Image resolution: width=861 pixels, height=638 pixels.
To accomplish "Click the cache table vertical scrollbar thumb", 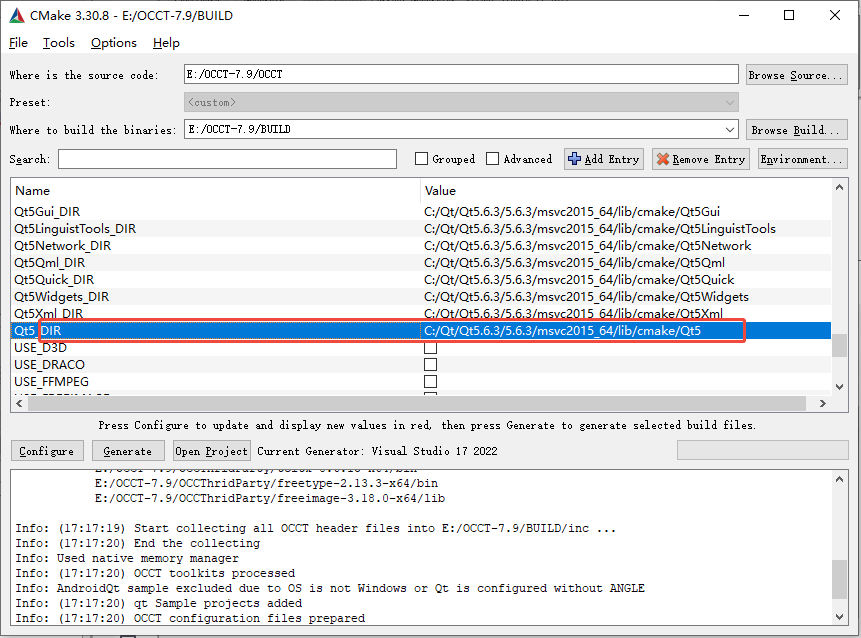I will tap(839, 345).
